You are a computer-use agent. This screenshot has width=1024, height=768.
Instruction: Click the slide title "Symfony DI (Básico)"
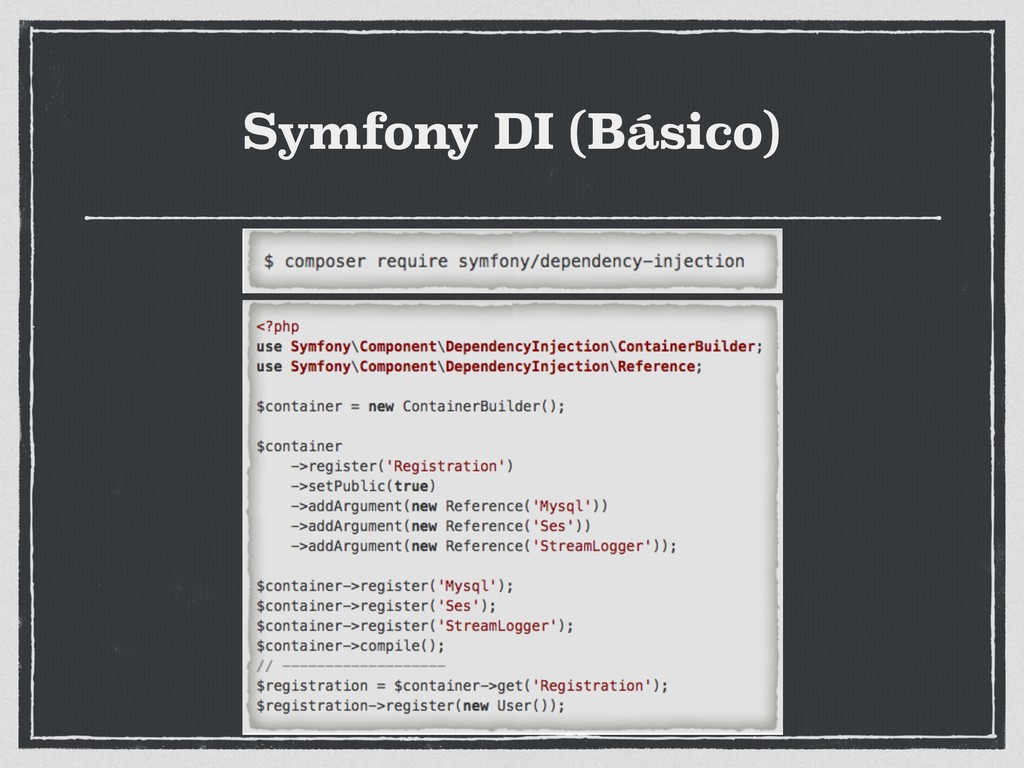point(511,133)
